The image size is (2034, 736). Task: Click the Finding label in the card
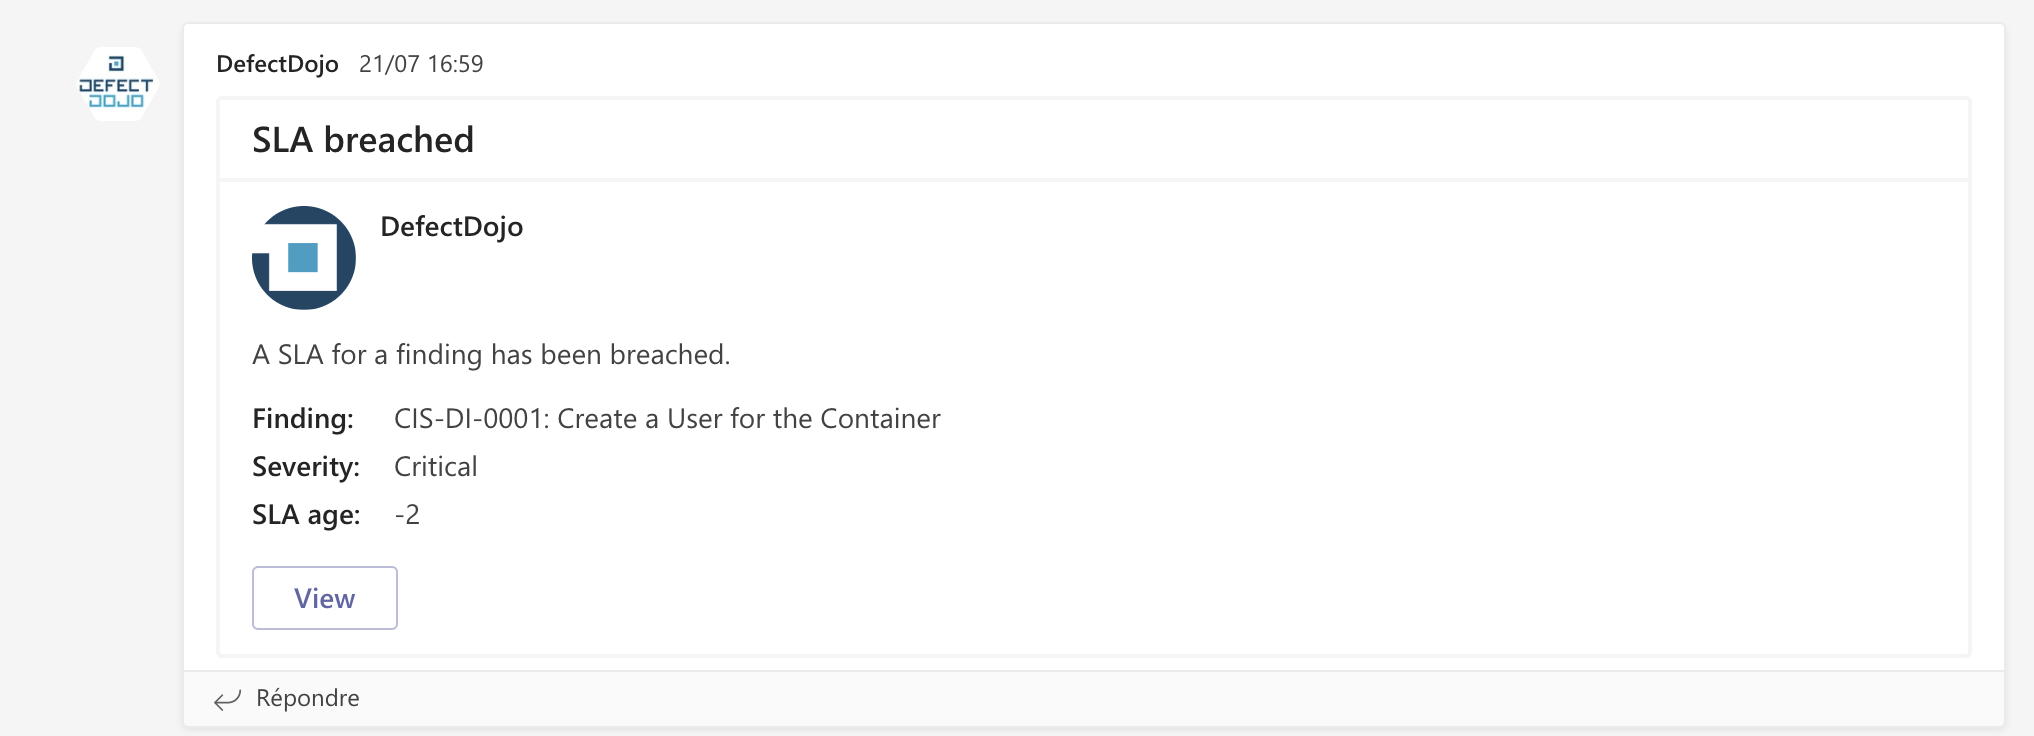[302, 419]
